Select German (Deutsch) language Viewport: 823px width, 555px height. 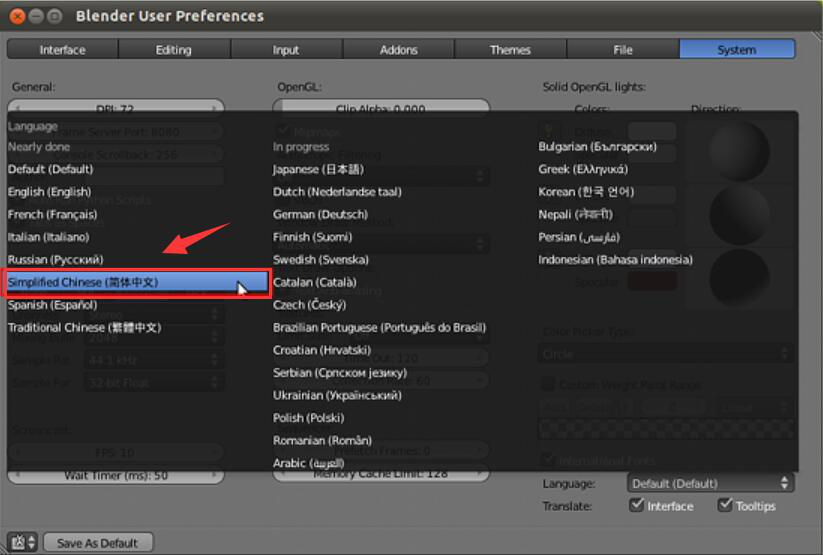coord(320,215)
